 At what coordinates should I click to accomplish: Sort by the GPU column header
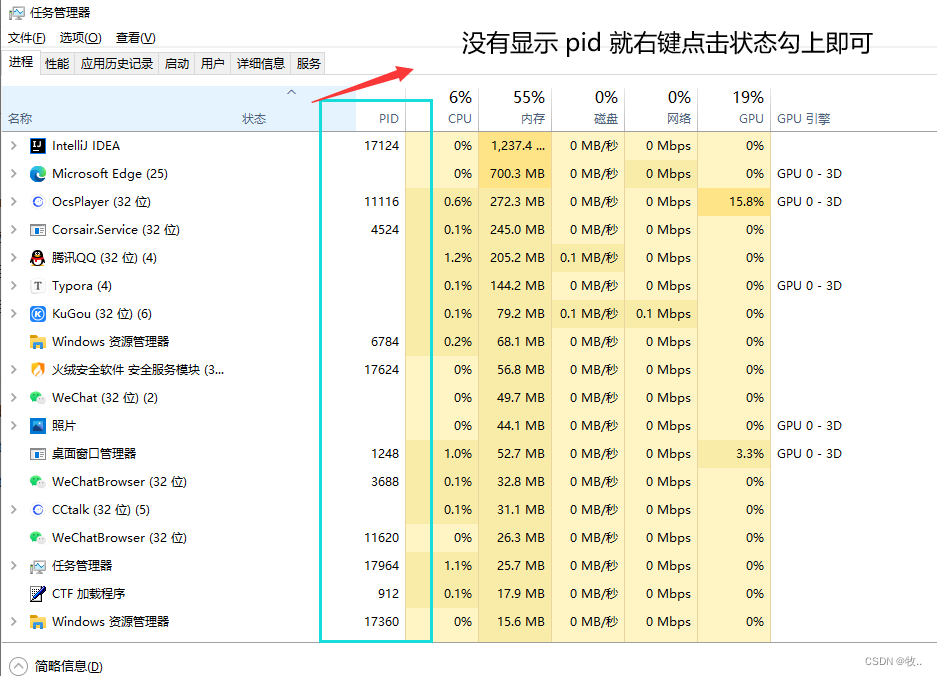[x=751, y=119]
